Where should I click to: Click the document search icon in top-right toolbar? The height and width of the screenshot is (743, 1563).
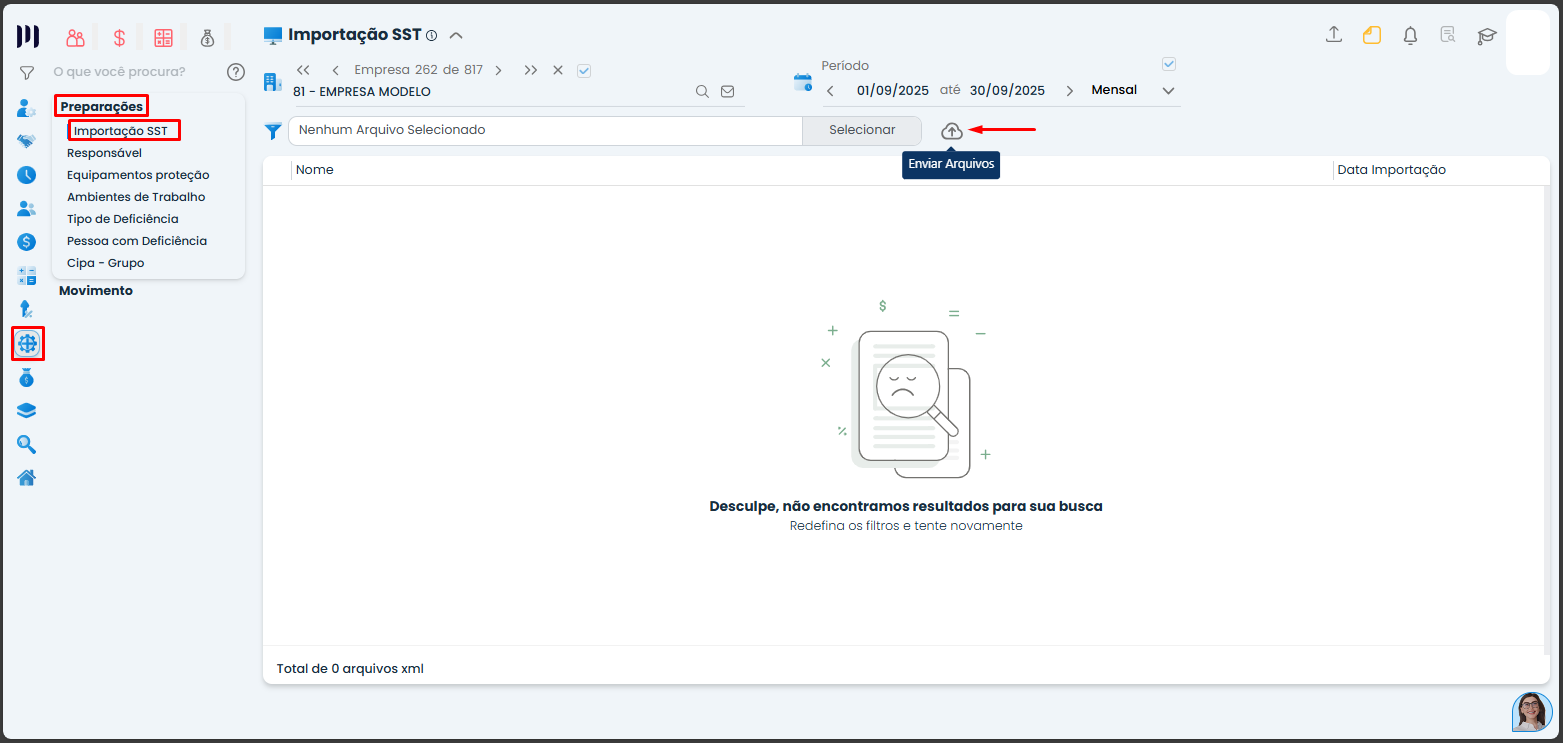tap(1448, 35)
